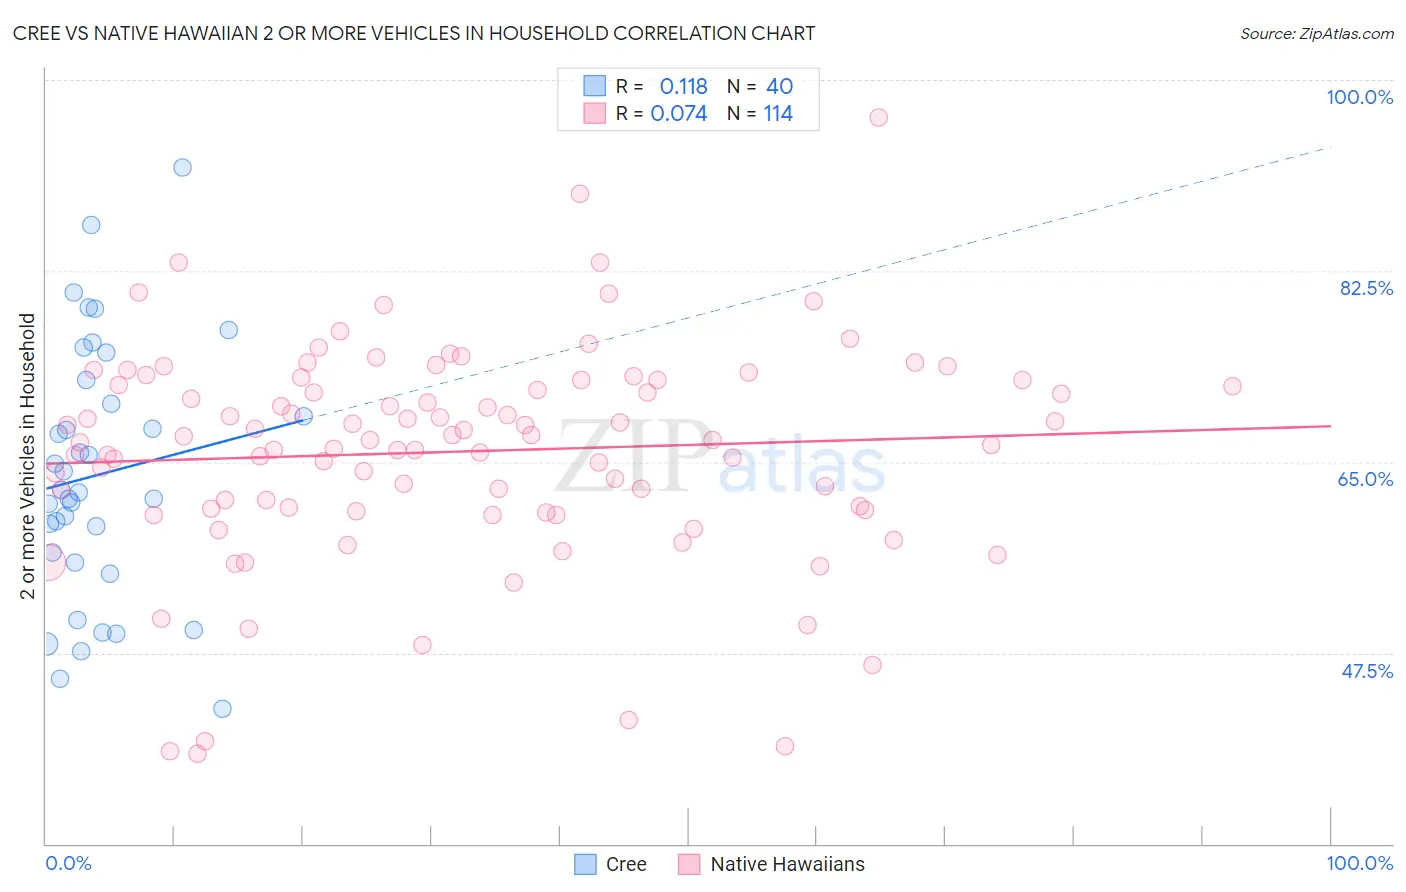Click the 100.0% y-axis label
The height and width of the screenshot is (892, 1406).
[x=1359, y=97]
